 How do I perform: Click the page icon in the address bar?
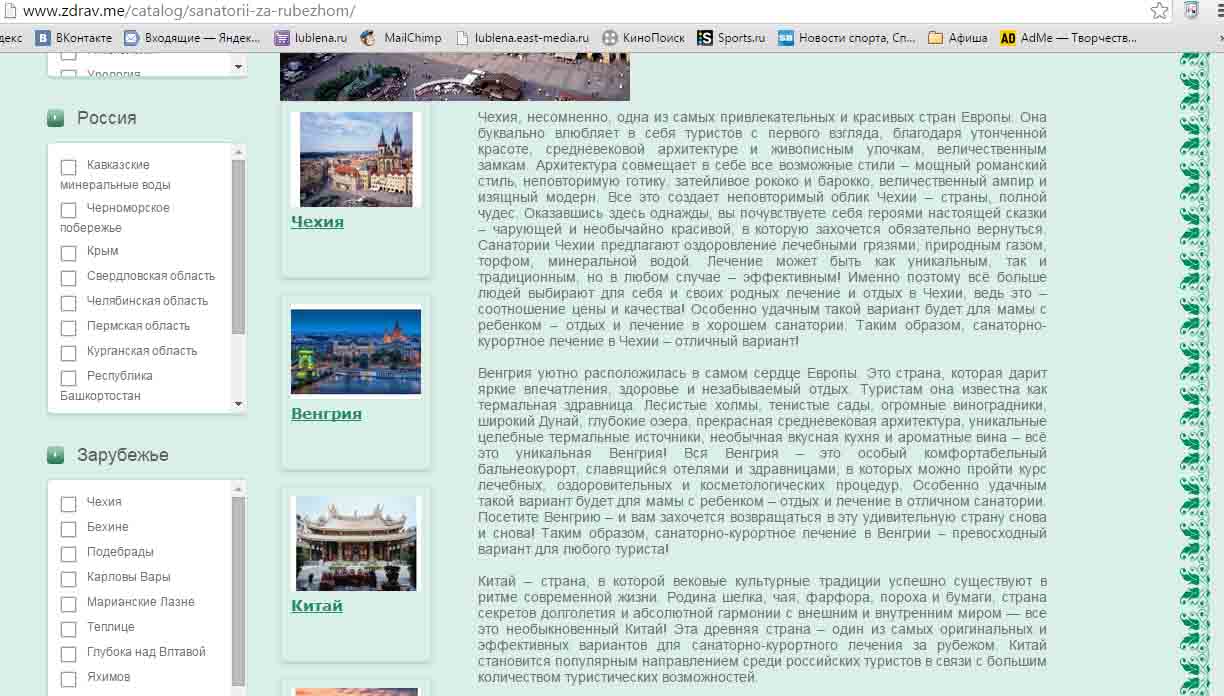tap(9, 11)
